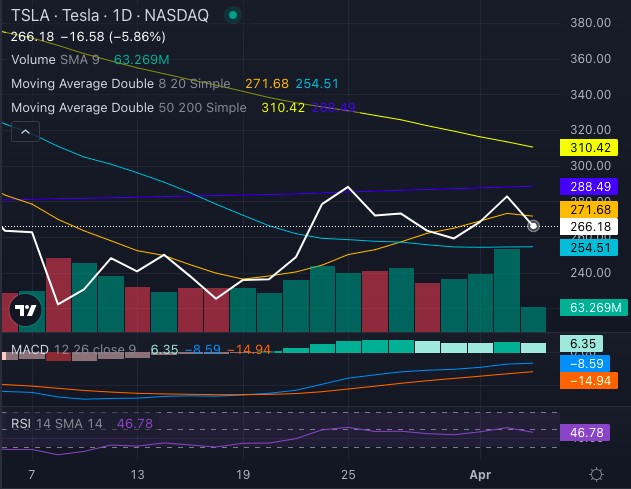Click the tallest green volume bar
This screenshot has width=631, height=489.
pyautogui.click(x=507, y=291)
